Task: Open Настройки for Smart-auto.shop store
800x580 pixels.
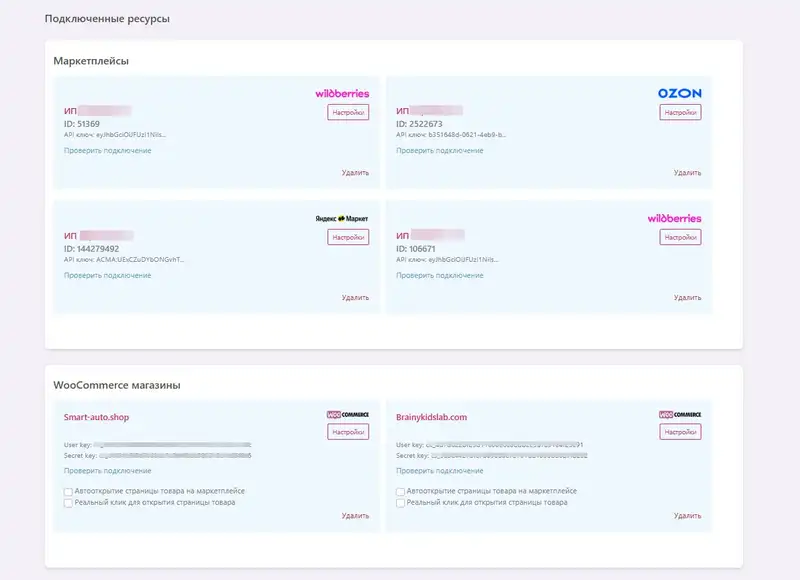Action: [348, 432]
